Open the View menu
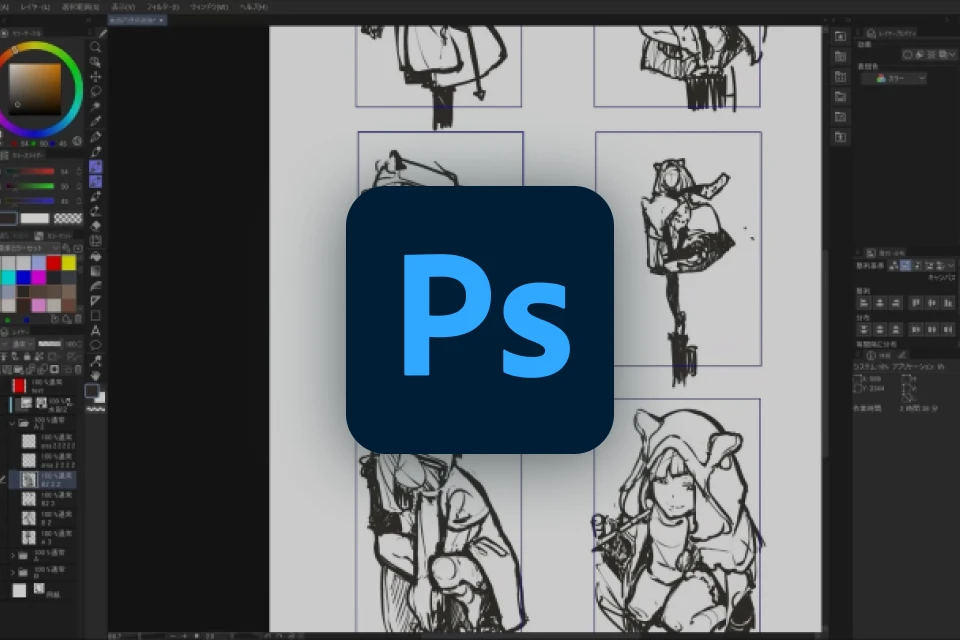This screenshot has height=640, width=960. (123, 7)
